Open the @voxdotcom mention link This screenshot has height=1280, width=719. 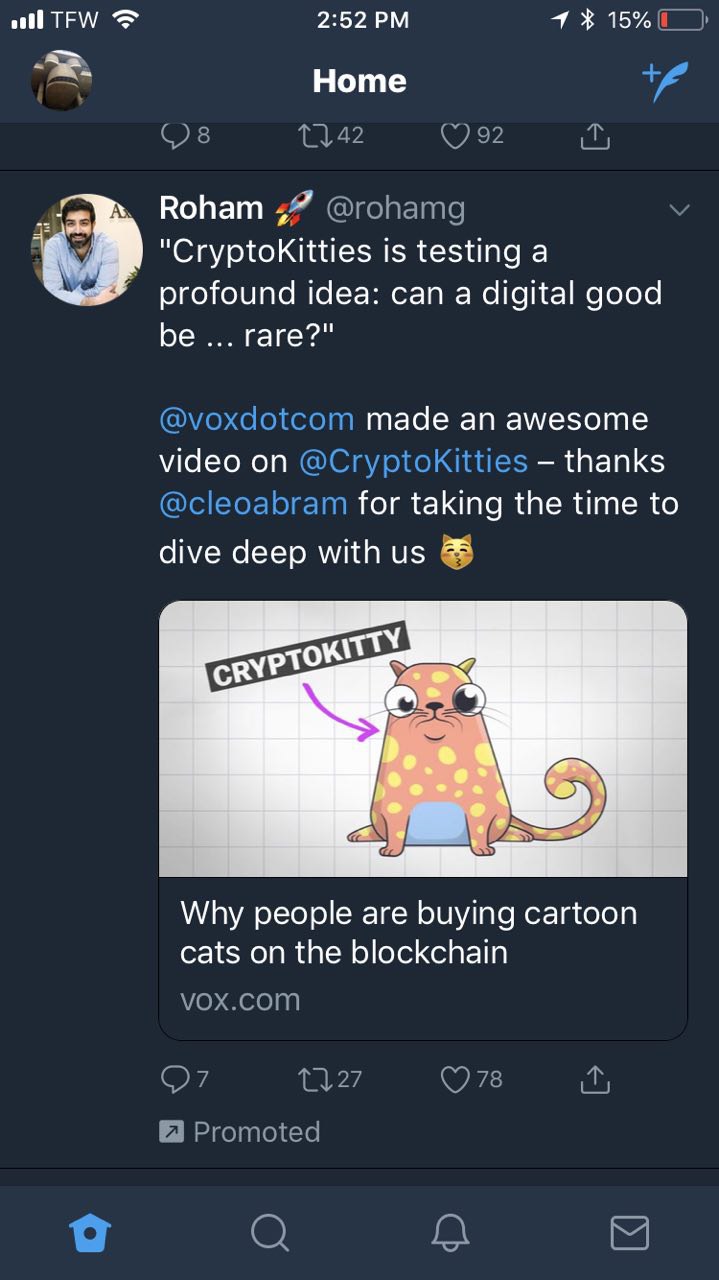tap(257, 419)
